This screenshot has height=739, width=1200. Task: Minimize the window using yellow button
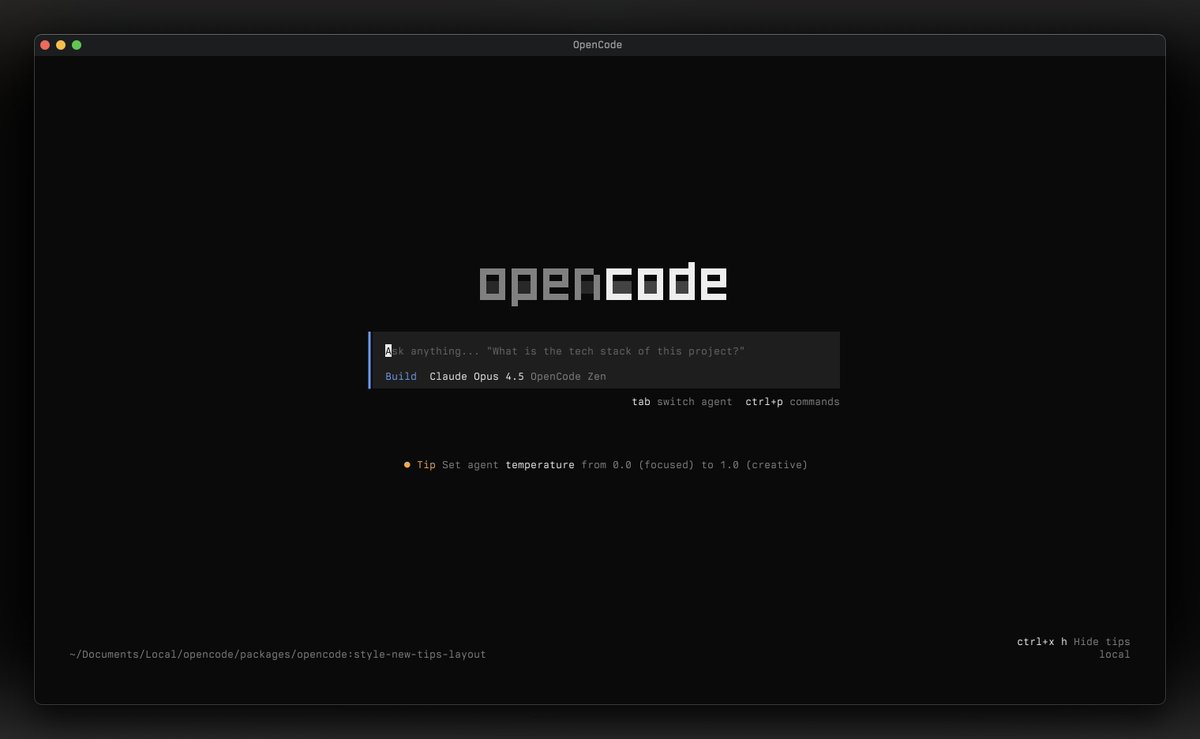61,45
